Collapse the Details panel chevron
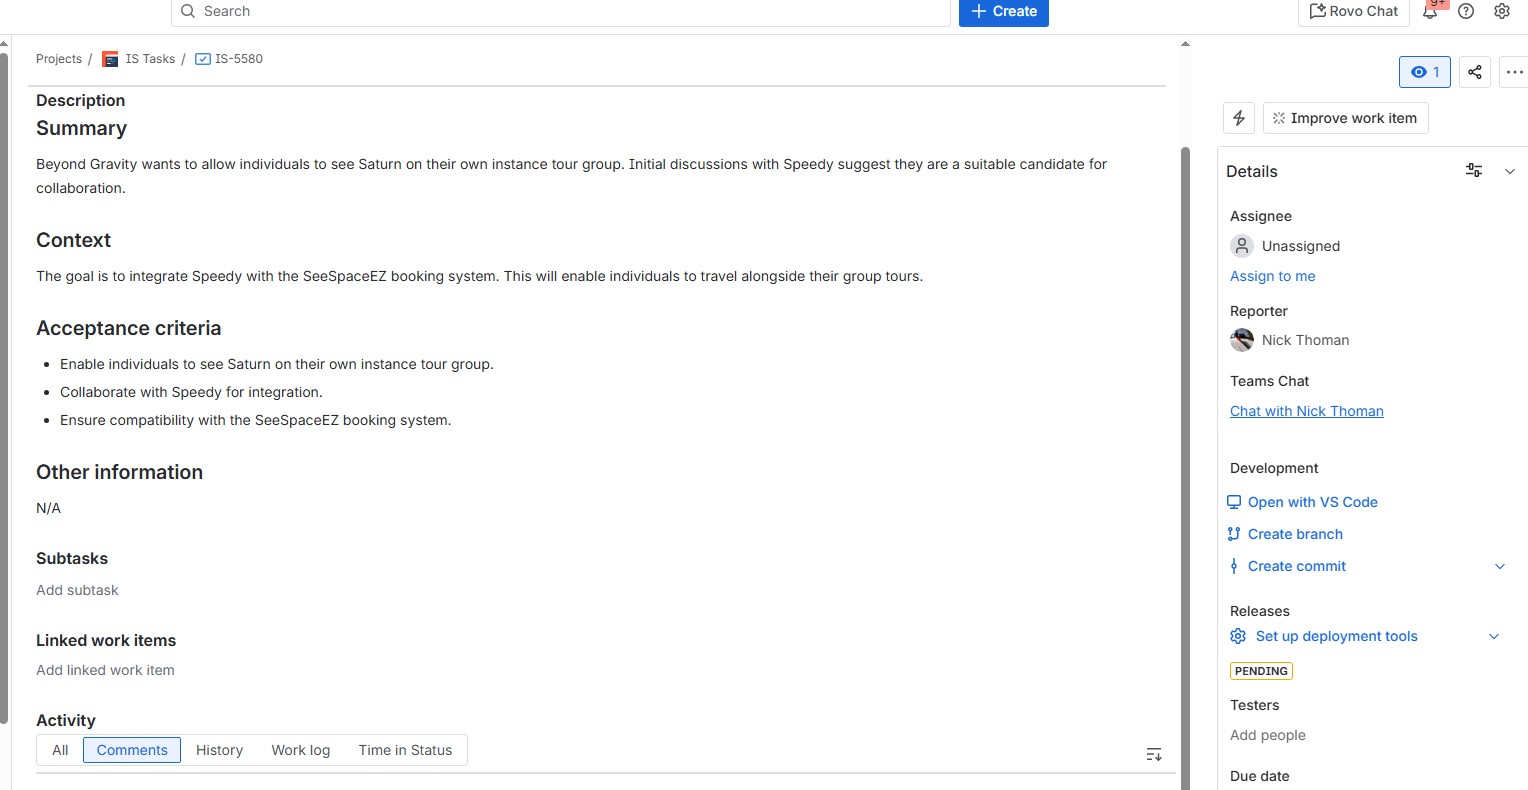 tap(1509, 170)
